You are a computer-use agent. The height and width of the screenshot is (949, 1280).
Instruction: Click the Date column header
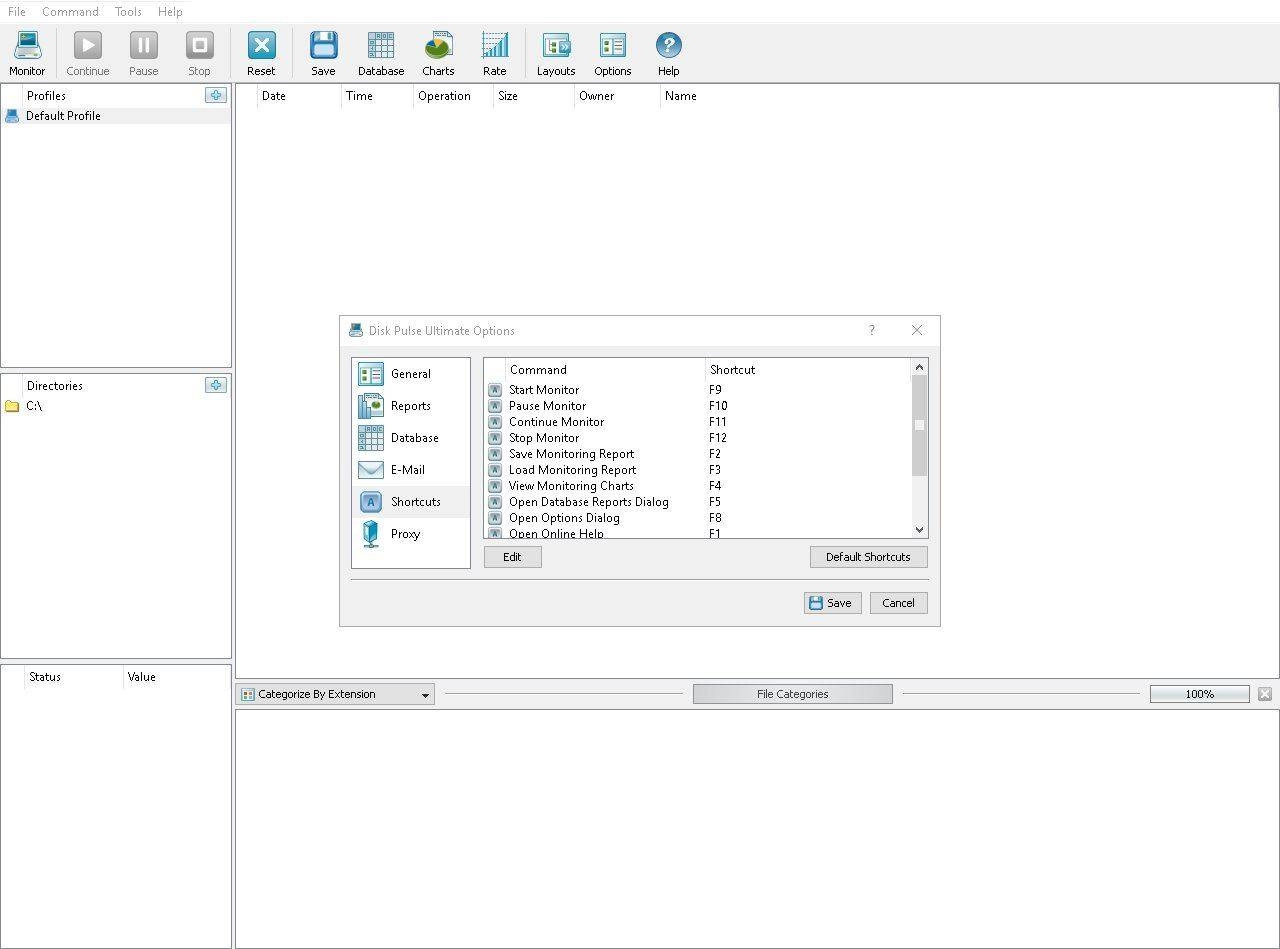[299, 96]
